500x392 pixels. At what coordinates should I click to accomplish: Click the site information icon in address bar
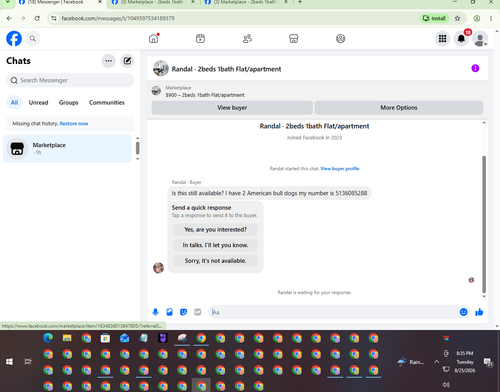pos(54,18)
